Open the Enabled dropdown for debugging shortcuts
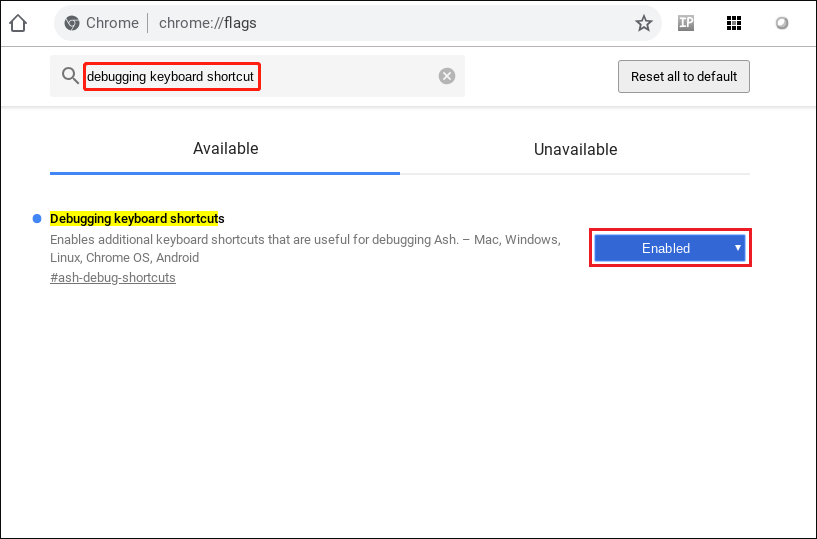817x539 pixels. (x=666, y=248)
